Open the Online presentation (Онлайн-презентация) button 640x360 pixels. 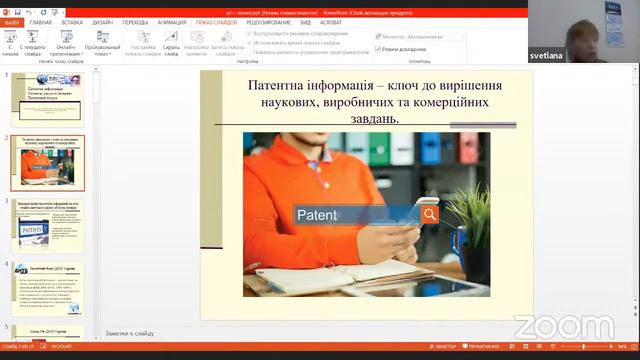click(66, 43)
